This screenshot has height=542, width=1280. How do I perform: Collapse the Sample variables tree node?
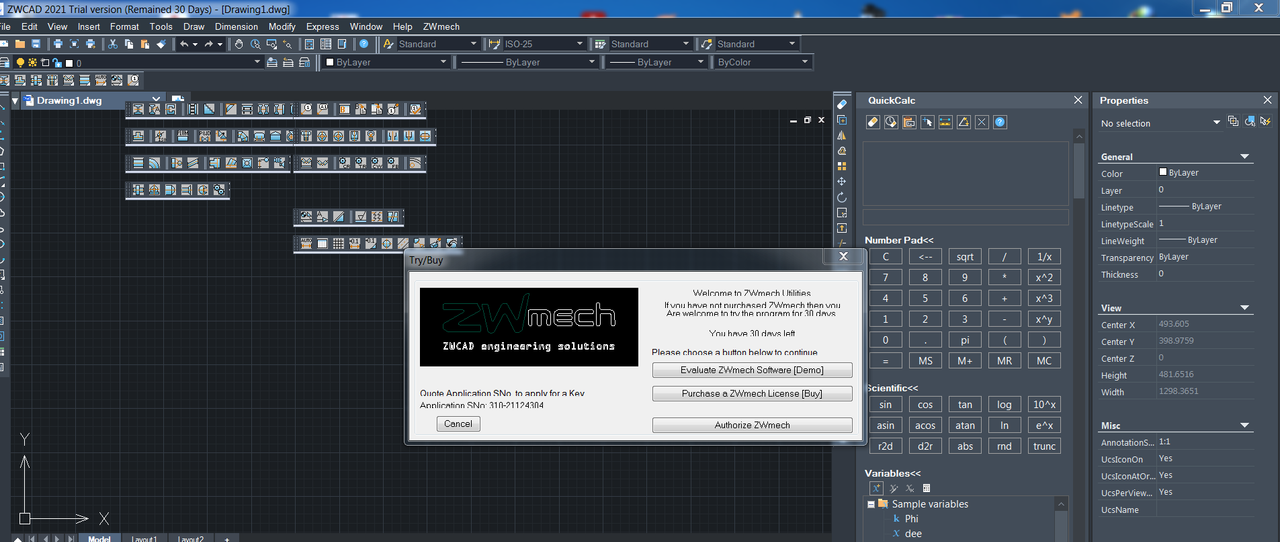click(x=871, y=504)
